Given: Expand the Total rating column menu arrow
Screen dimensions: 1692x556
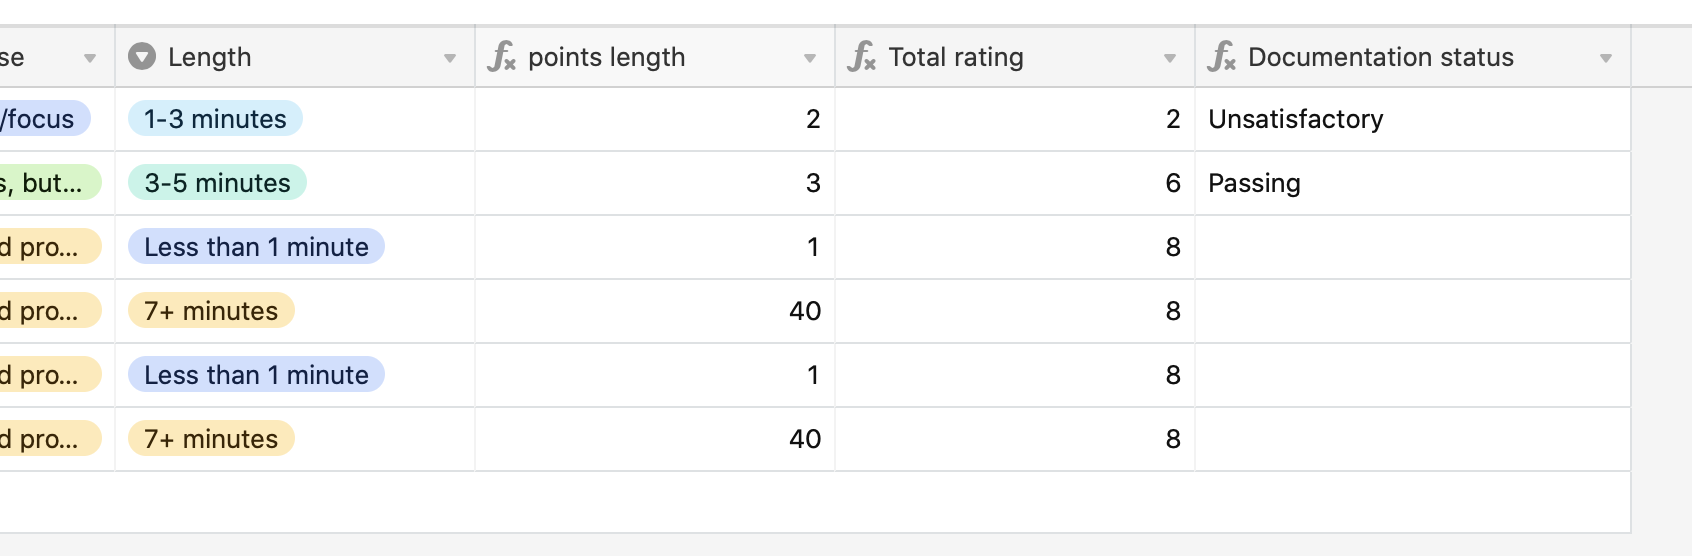Looking at the screenshot, I should pyautogui.click(x=1170, y=58).
